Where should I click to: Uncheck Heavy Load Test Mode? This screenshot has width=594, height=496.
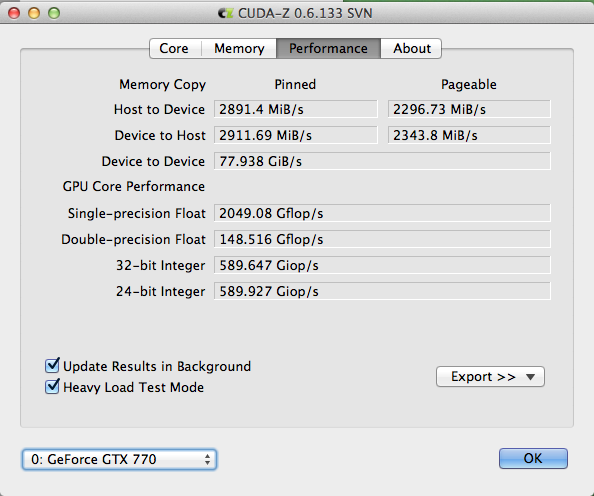(x=52, y=386)
